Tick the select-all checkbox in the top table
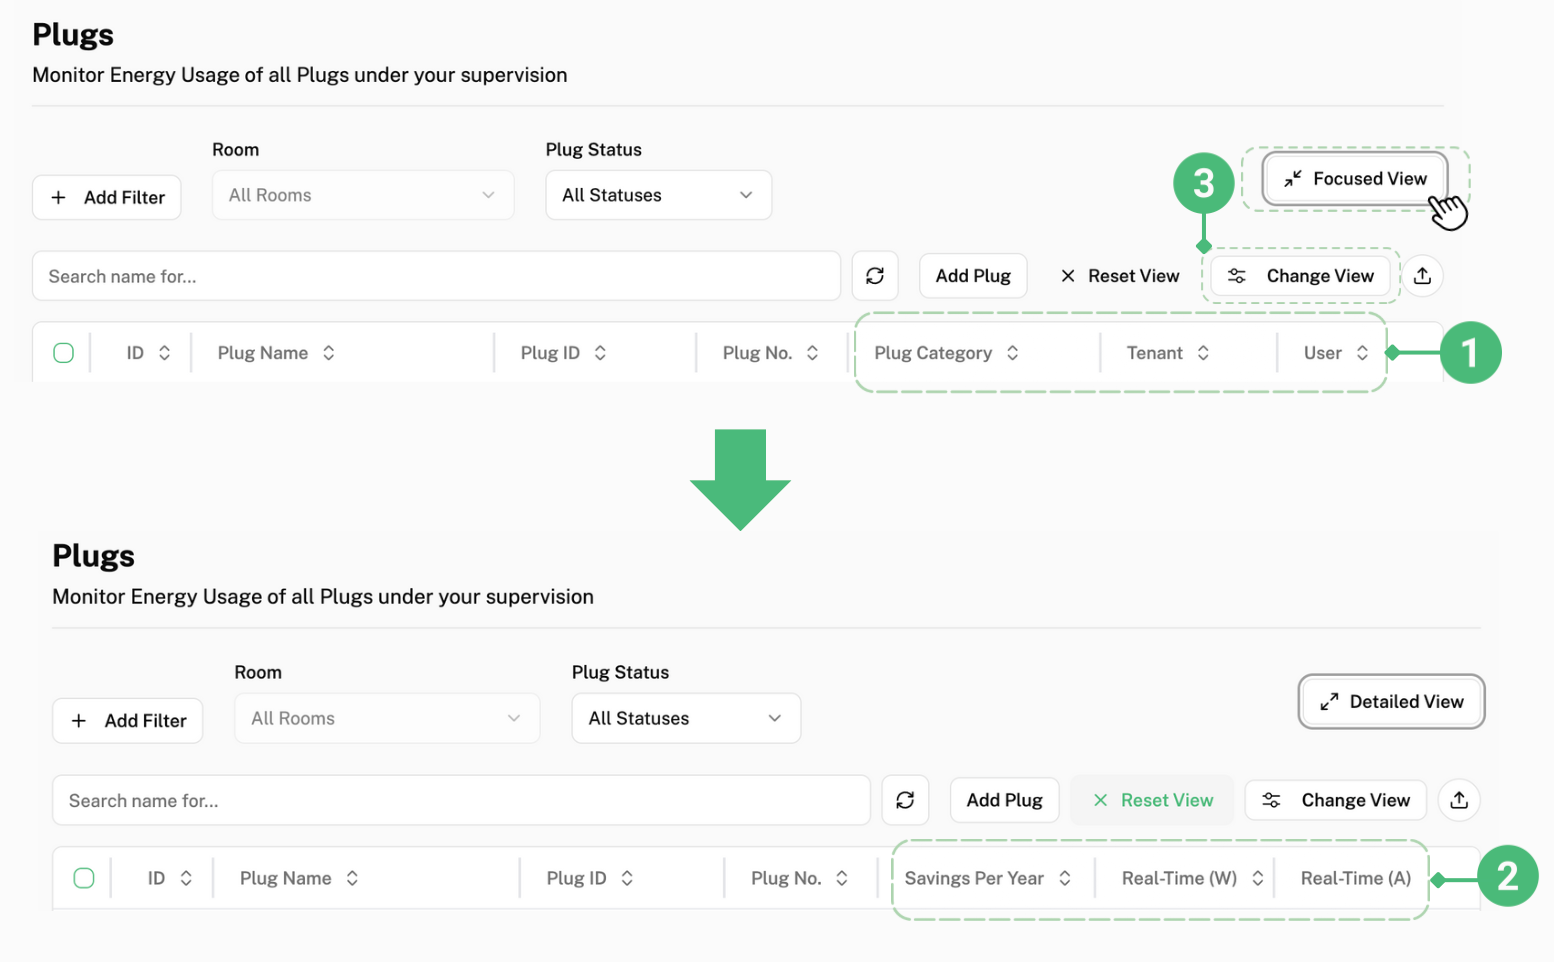This screenshot has width=1554, height=962. coord(64,353)
